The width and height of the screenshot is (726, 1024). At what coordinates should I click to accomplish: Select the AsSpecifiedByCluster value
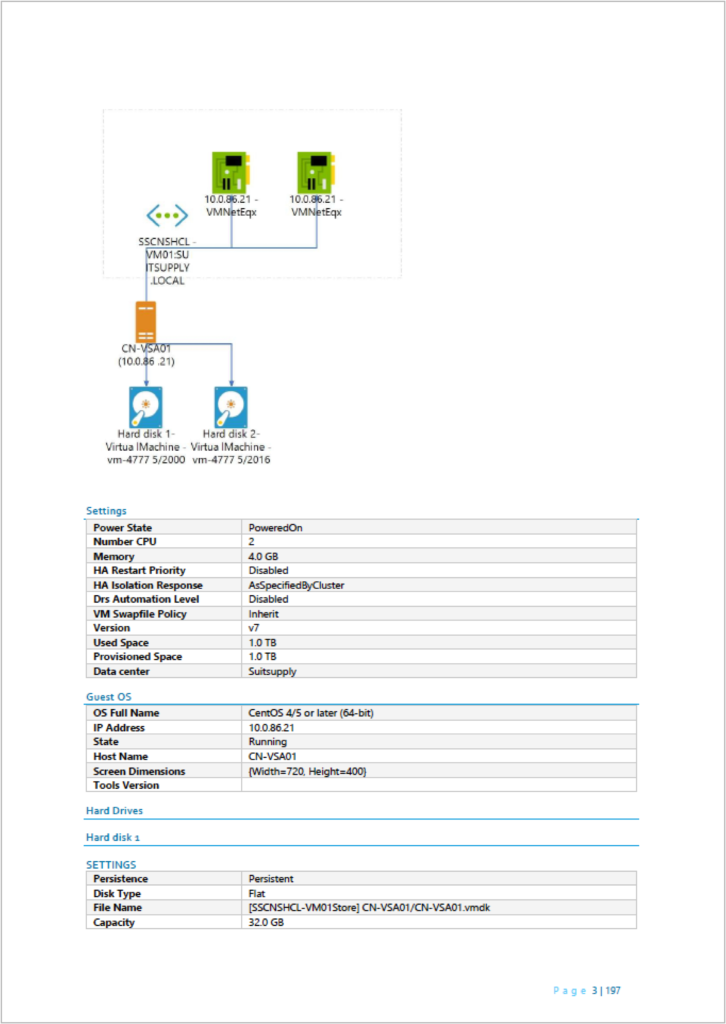pos(296,585)
